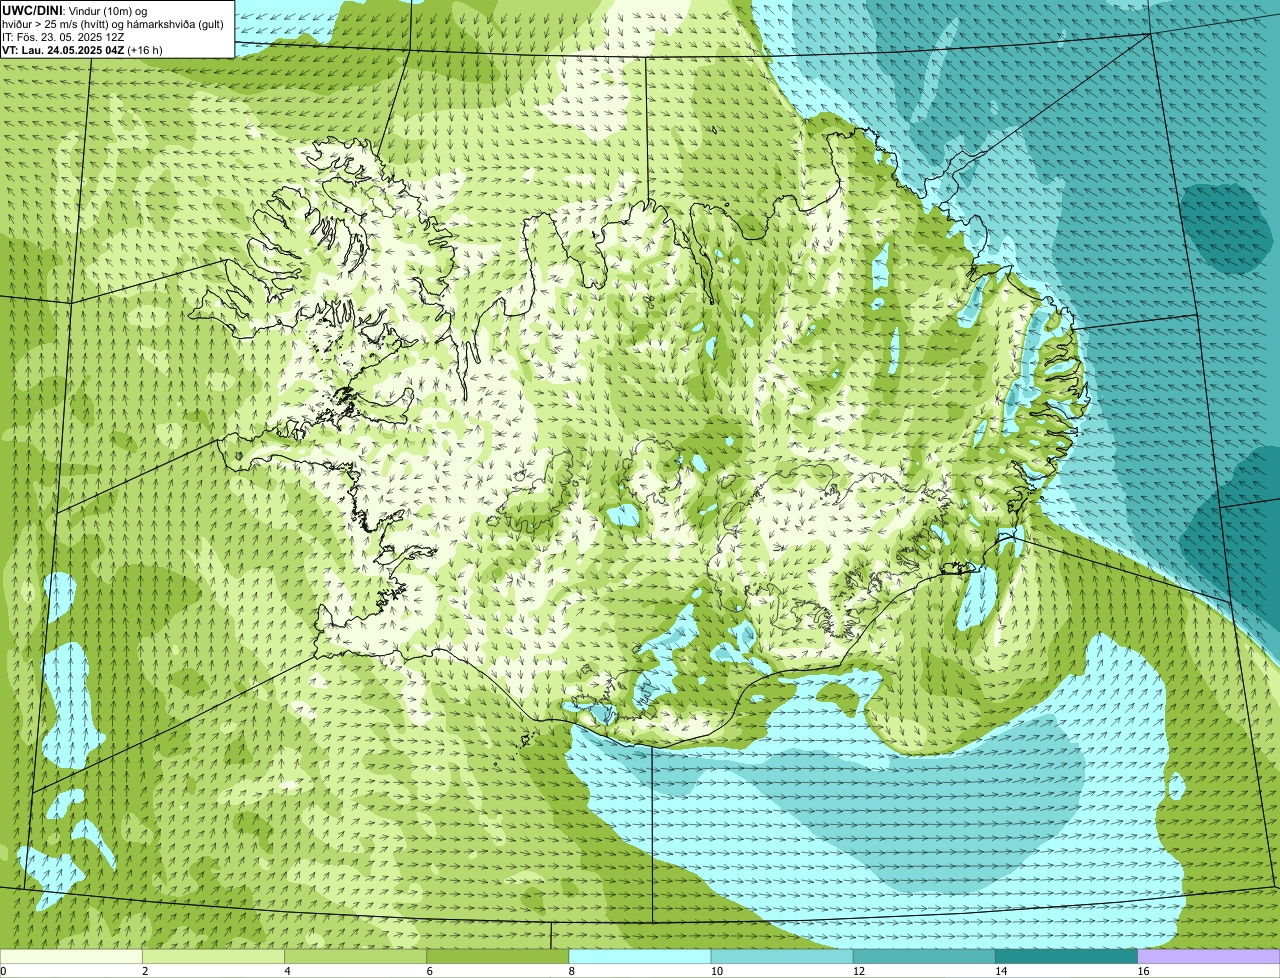This screenshot has width=1280, height=978.
Task: Click the light green 2–4 legend swatch
Action: coord(214,956)
